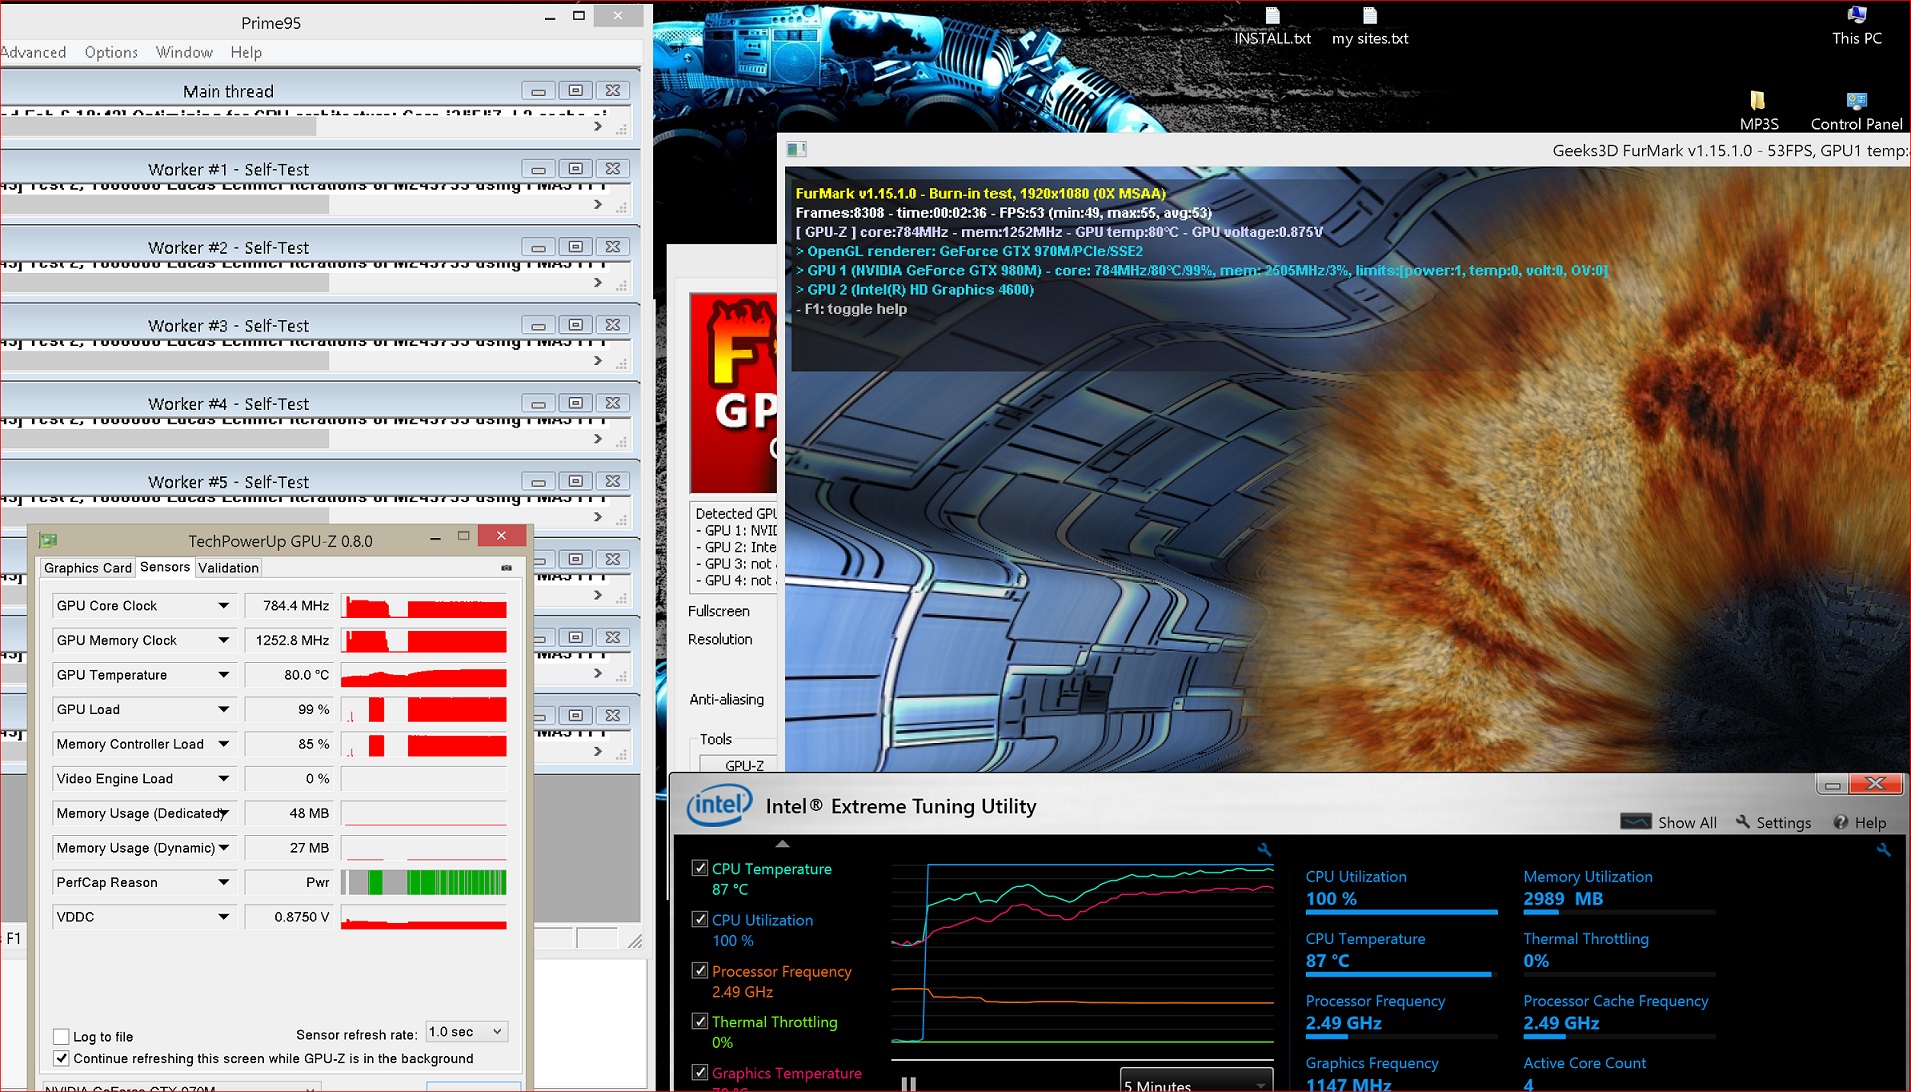Pause the XTU monitoring graph
Screen dimensions: 1911x1092
[x=908, y=1084]
